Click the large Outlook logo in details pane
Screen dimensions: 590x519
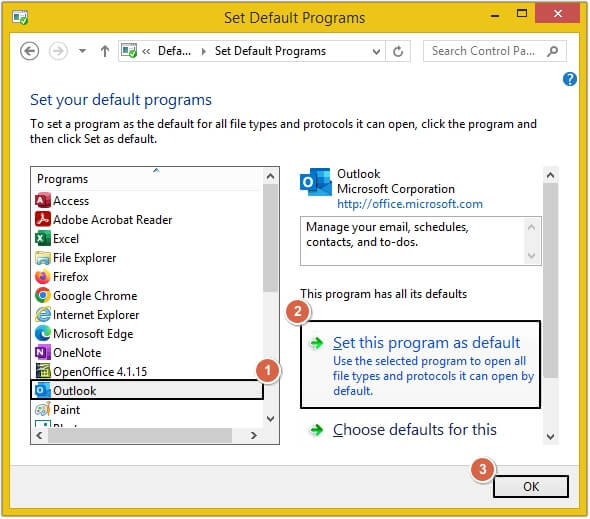tap(316, 183)
